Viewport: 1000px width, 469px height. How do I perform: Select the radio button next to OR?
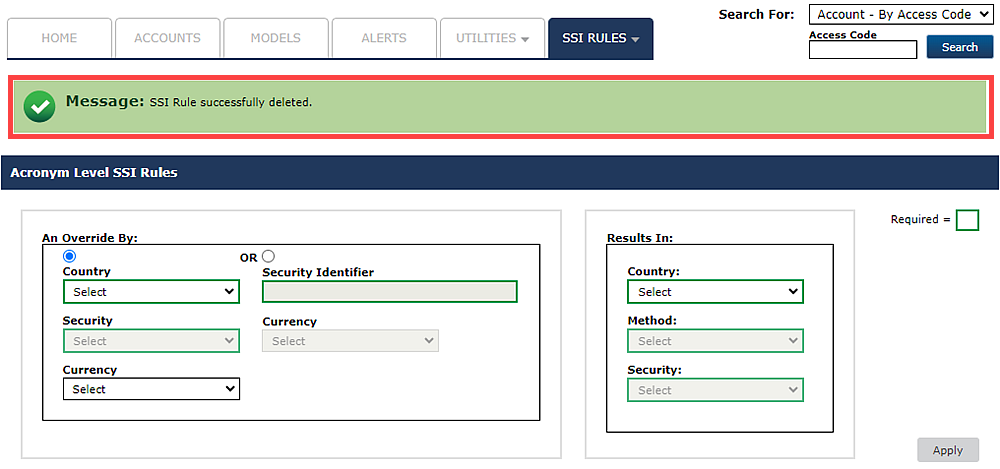[x=268, y=257]
